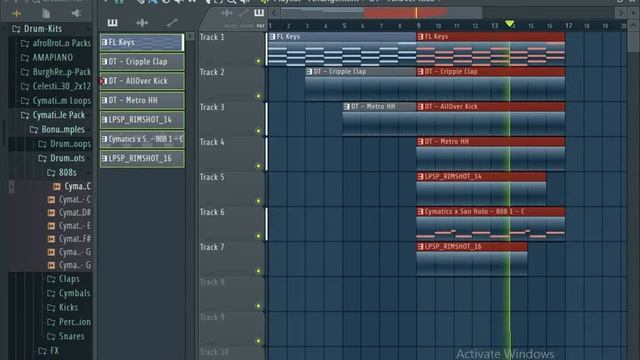
Task: Select pattern clip mode above the ruler
Action: pos(259,13)
